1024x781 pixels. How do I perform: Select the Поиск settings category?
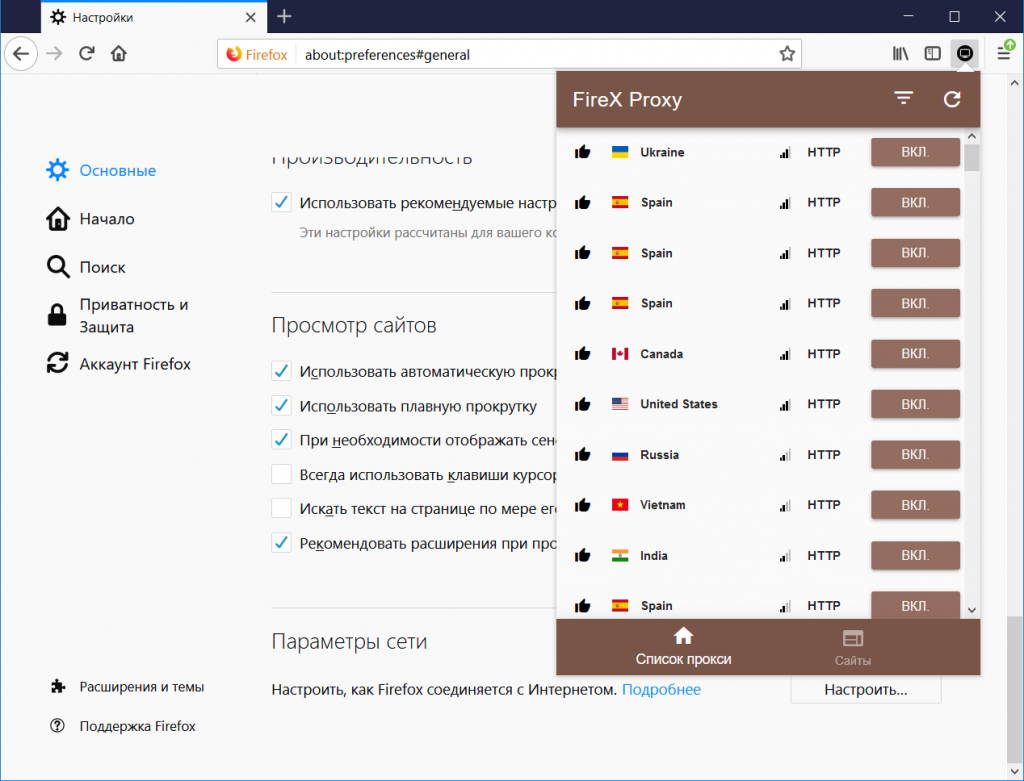pos(86,267)
